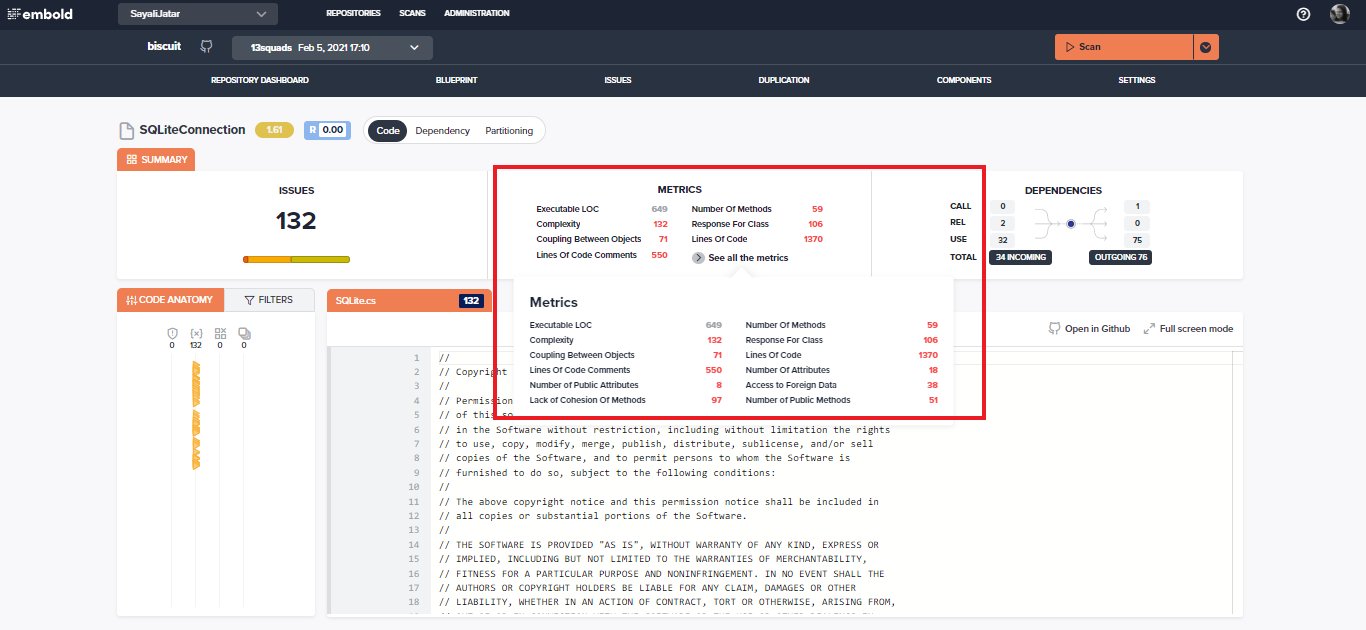Click the orange markers in code anatomy strip

pyautogui.click(x=196, y=415)
